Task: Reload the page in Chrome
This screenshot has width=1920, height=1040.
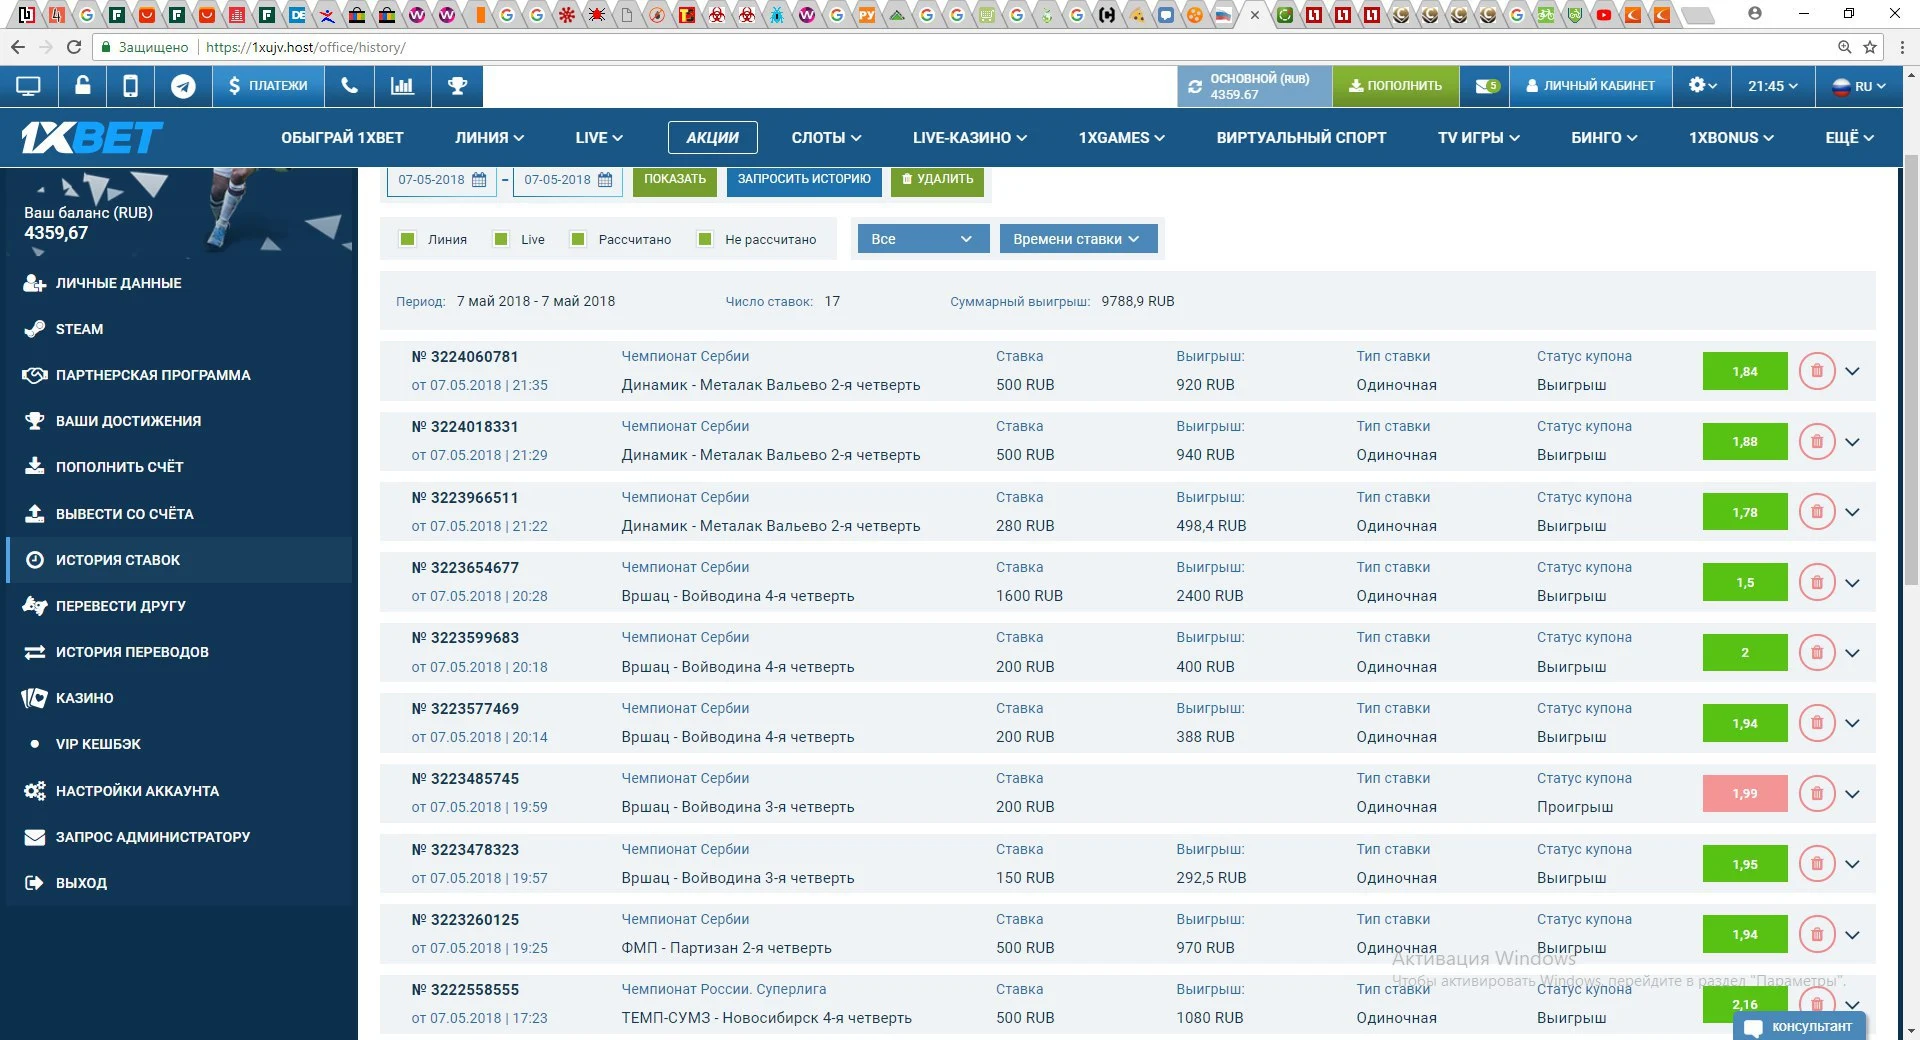Action: pyautogui.click(x=73, y=47)
